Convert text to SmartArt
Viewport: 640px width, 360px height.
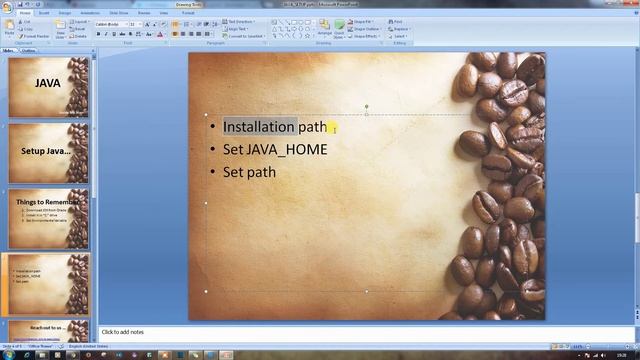243,36
